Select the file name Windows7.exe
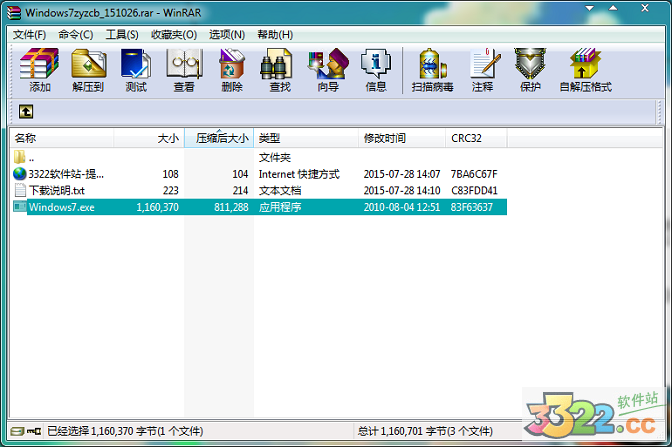 click(x=62, y=207)
